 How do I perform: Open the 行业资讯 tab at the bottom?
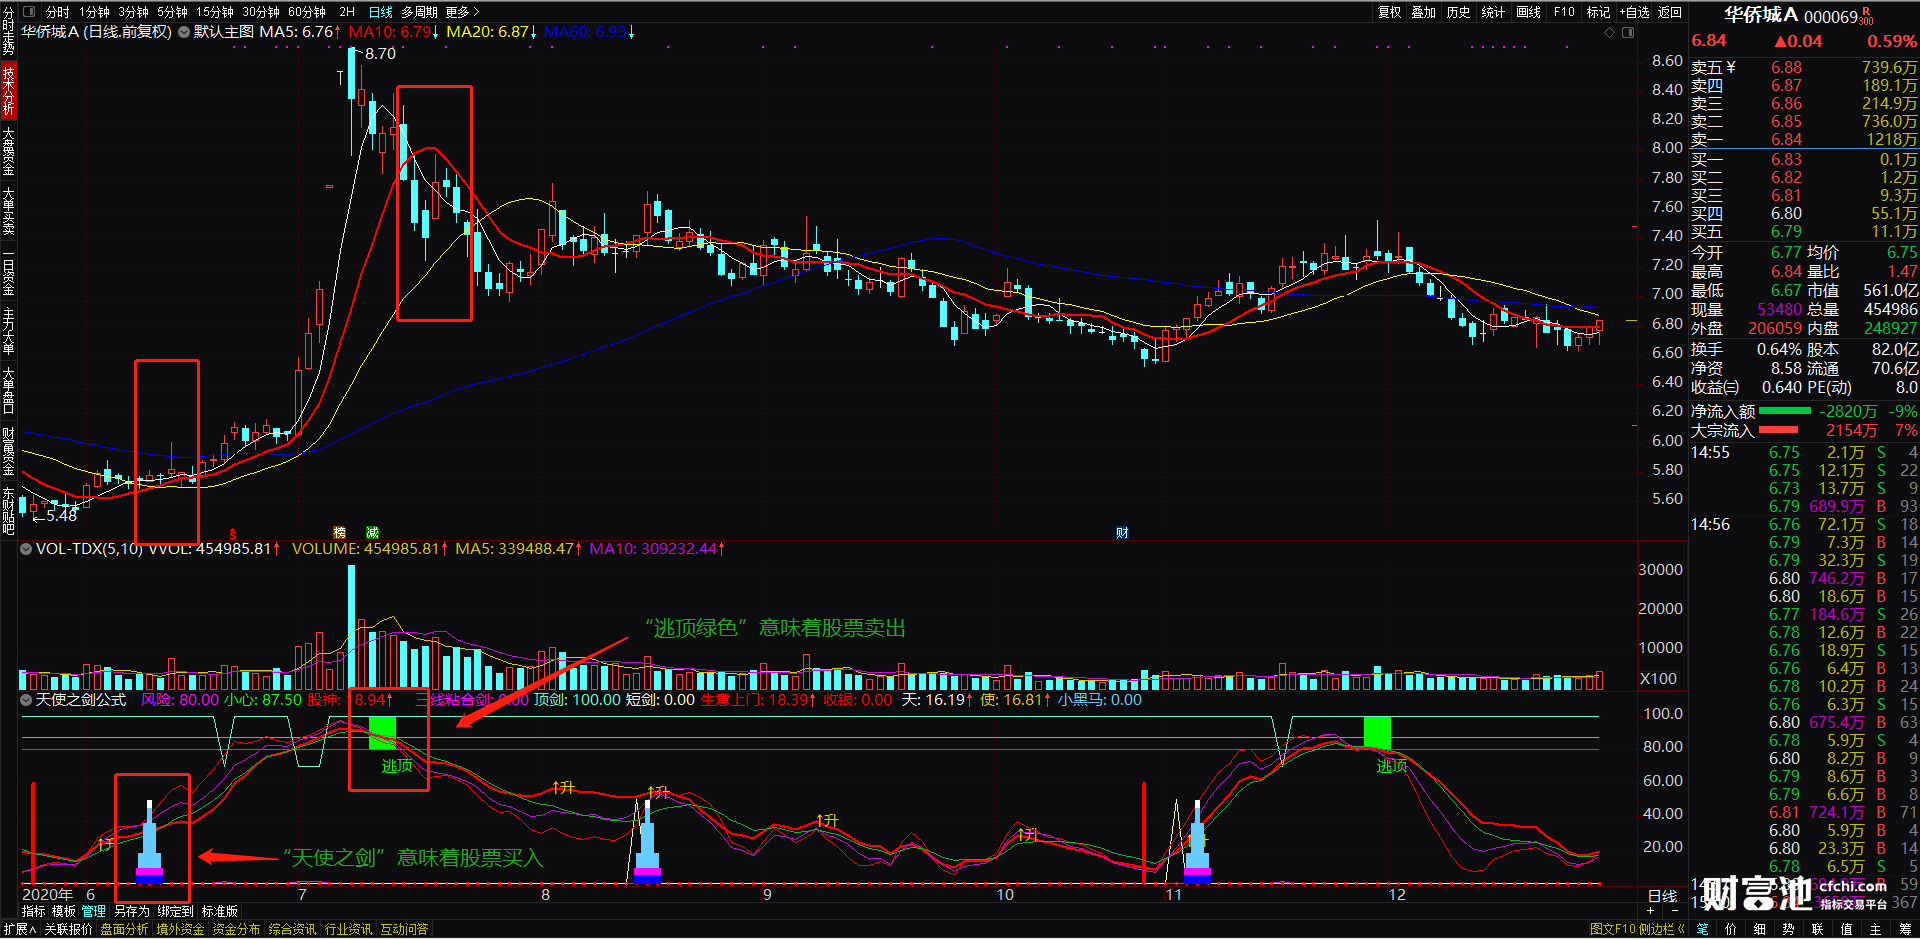[348, 929]
